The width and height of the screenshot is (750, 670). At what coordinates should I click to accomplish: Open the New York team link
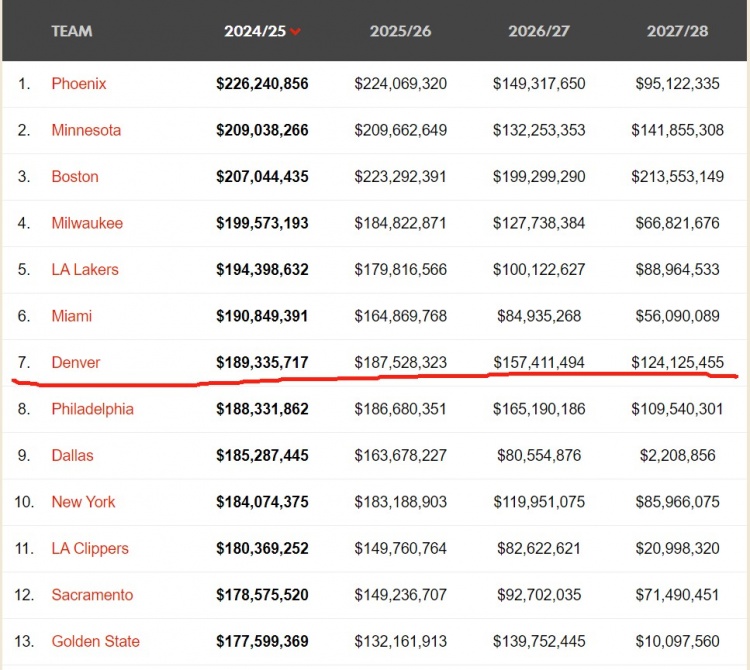tap(83, 502)
